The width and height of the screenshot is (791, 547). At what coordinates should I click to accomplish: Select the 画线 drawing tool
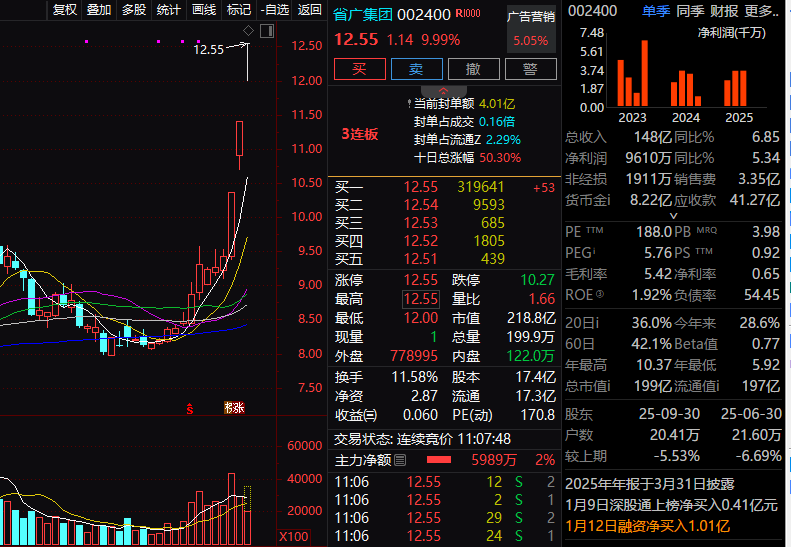[204, 10]
